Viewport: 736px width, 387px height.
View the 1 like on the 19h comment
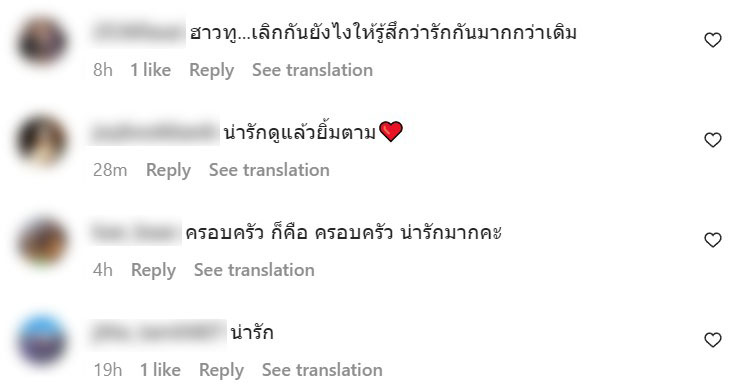[x=161, y=370]
